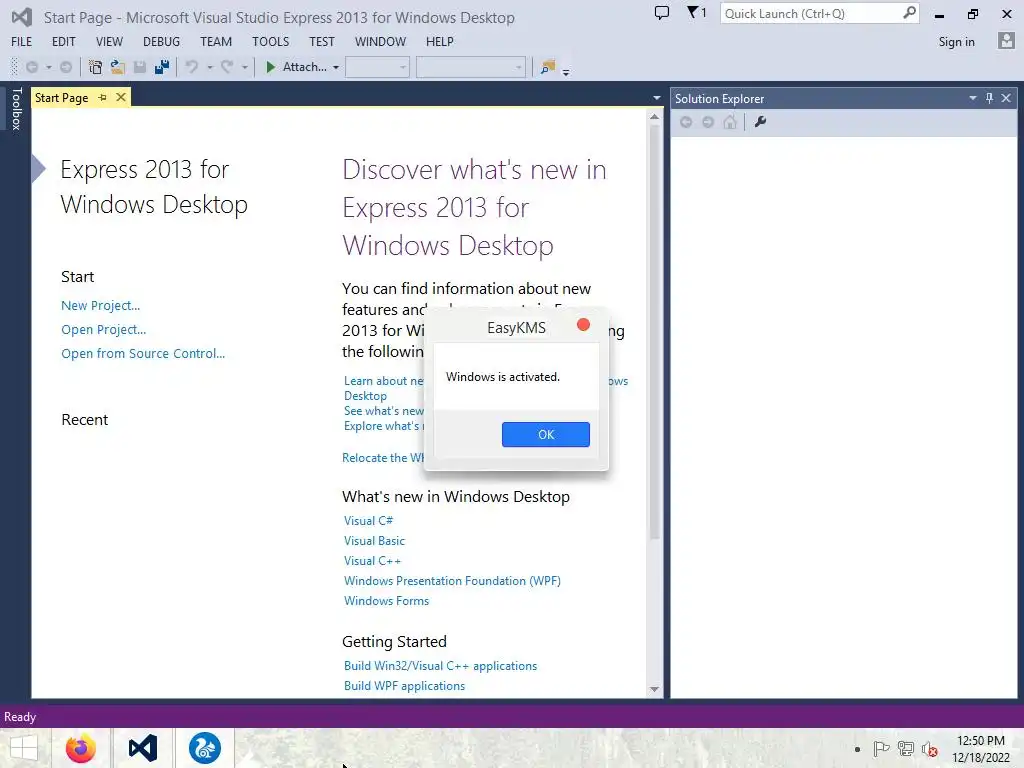Click Solution Explorer Properties wrench icon

tap(760, 122)
